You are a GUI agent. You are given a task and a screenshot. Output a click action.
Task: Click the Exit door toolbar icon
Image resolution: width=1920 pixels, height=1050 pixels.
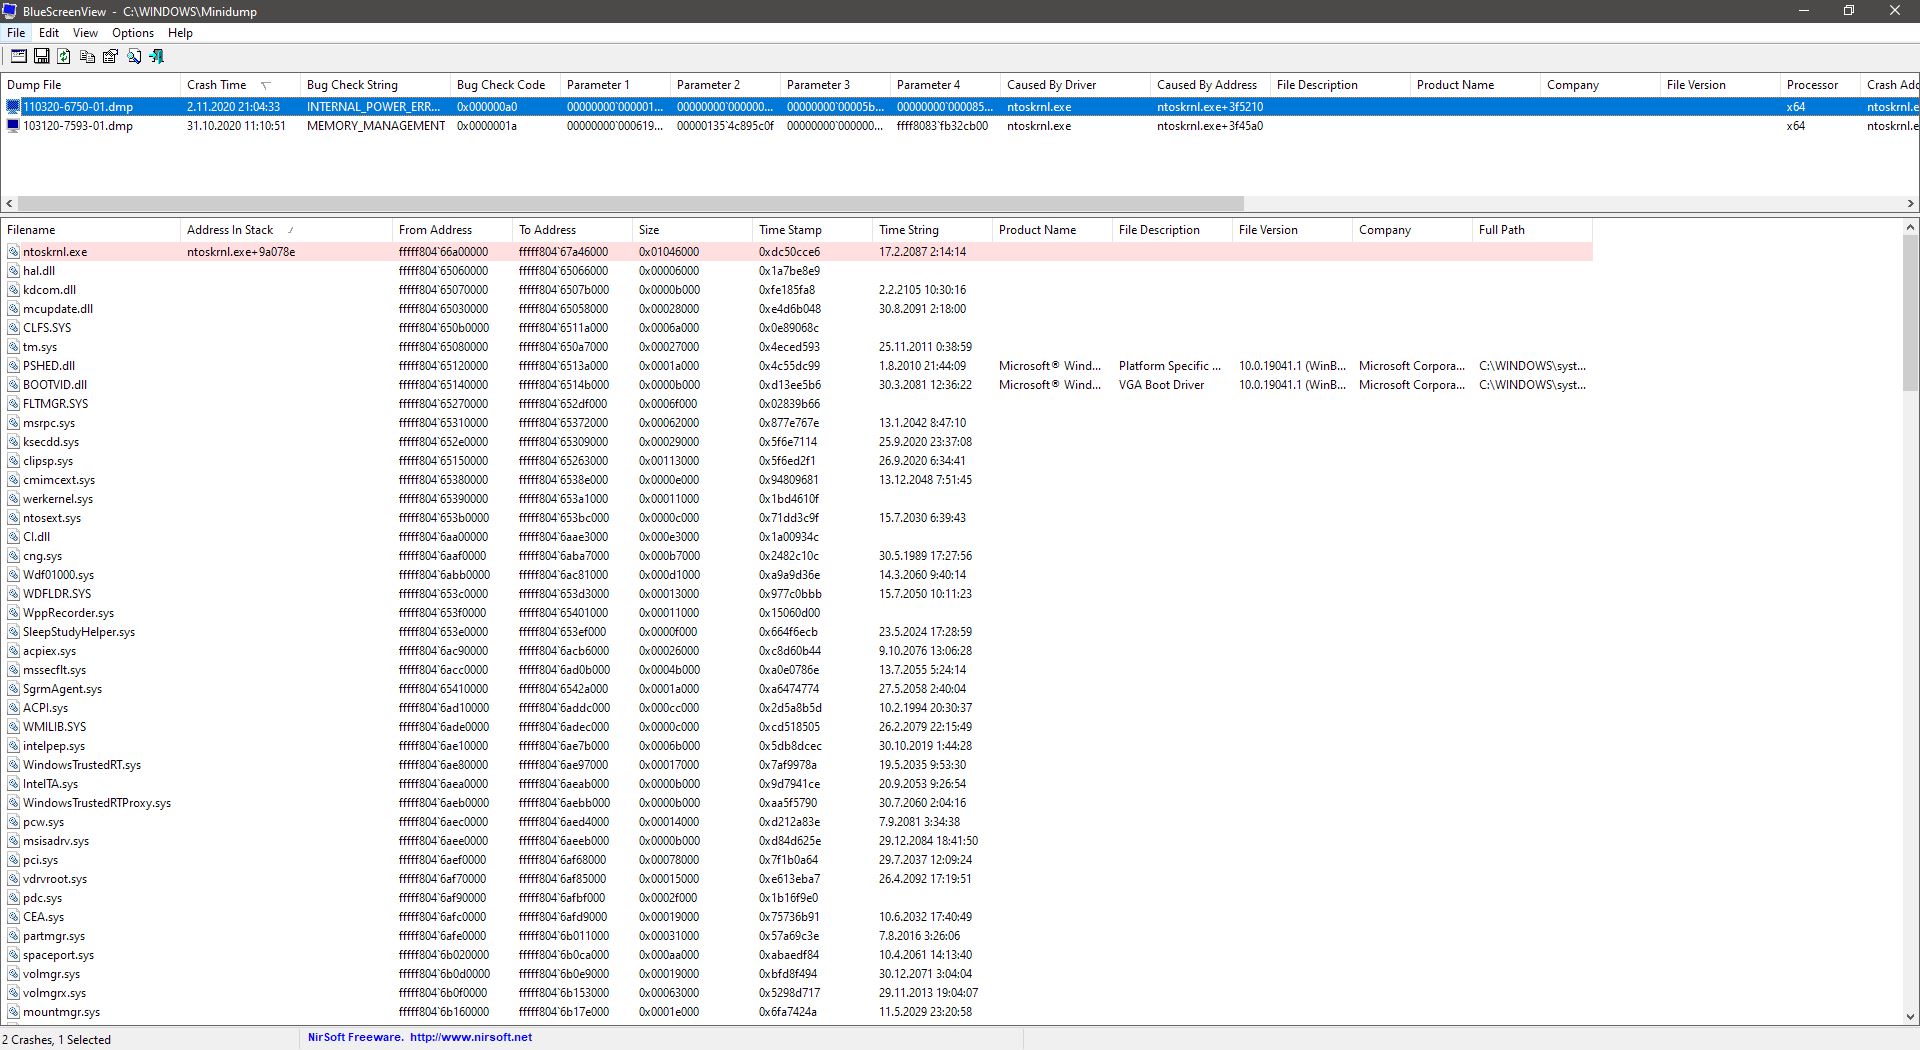click(x=157, y=57)
